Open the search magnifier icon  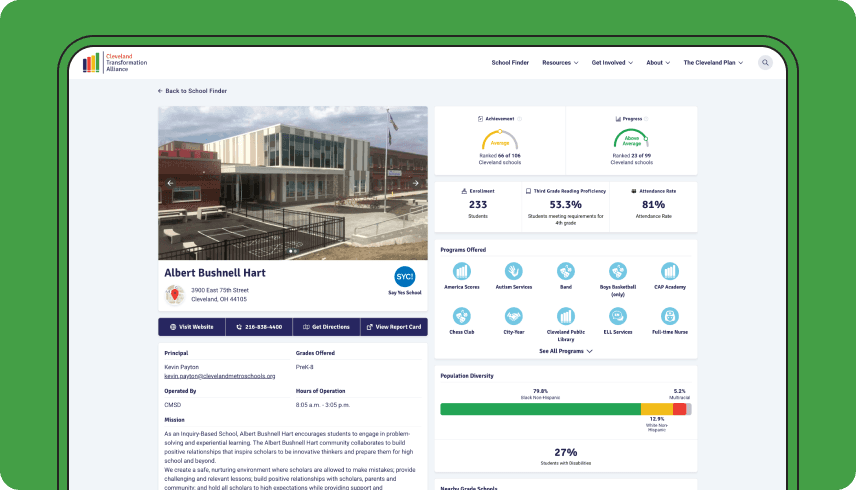point(765,63)
